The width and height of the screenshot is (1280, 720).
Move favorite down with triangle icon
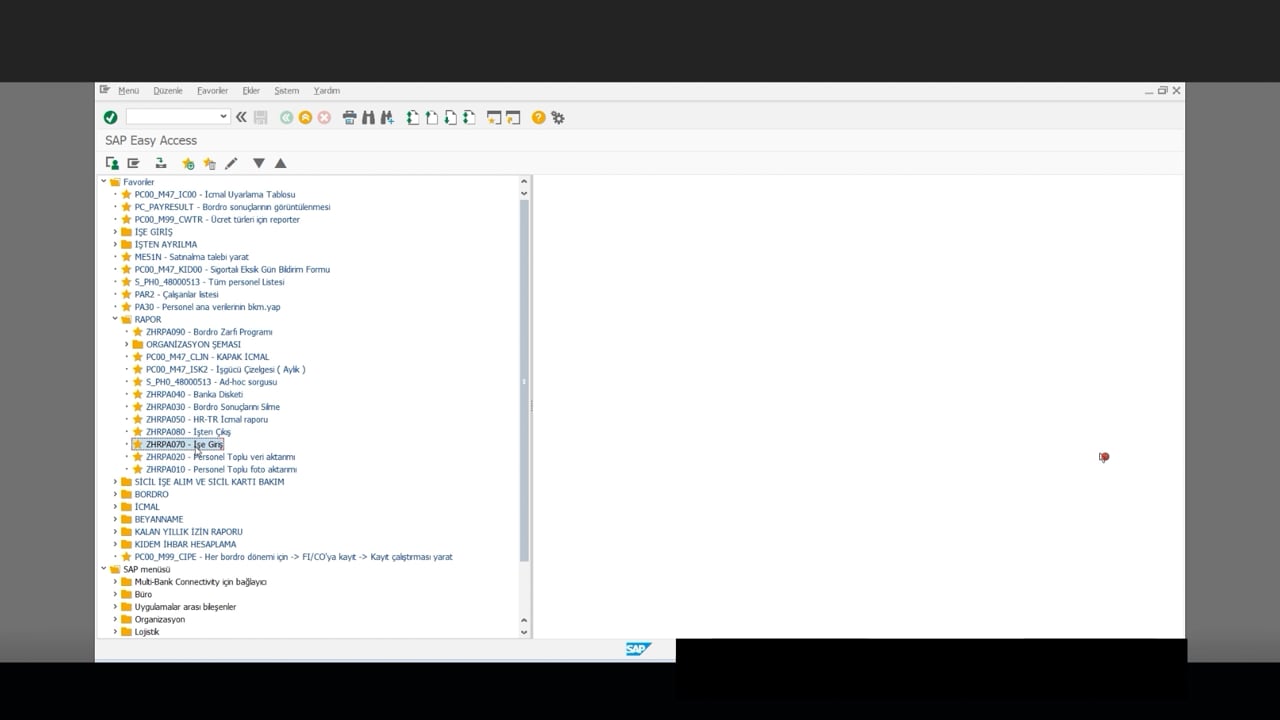(259, 163)
